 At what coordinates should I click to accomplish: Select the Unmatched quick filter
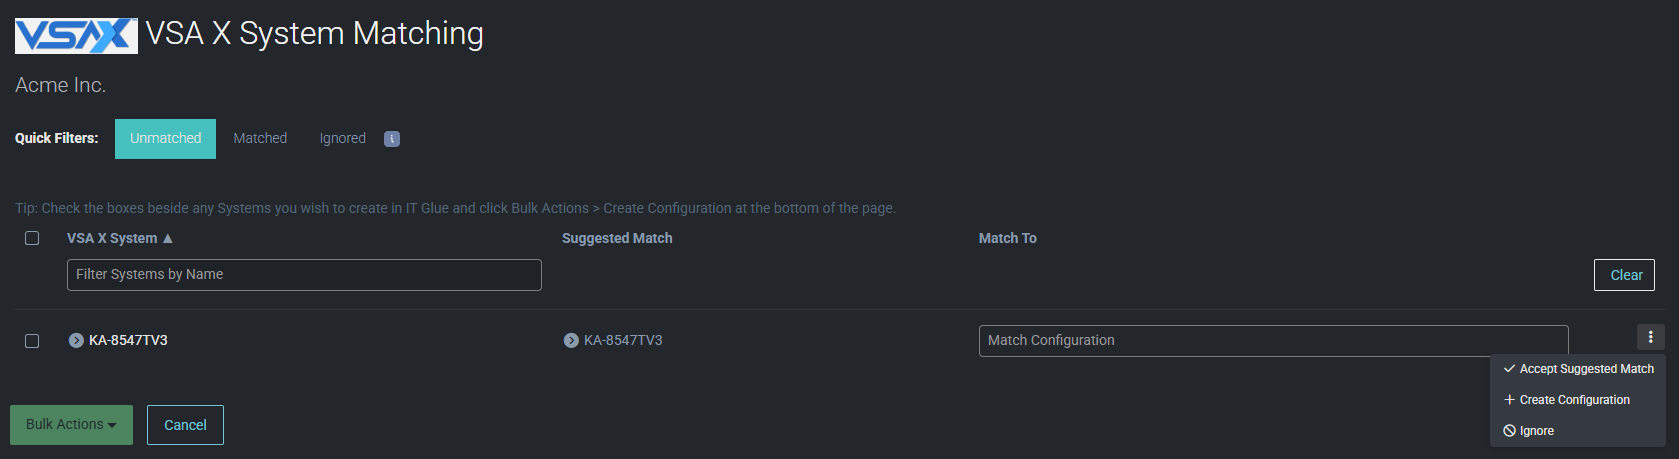pos(165,138)
